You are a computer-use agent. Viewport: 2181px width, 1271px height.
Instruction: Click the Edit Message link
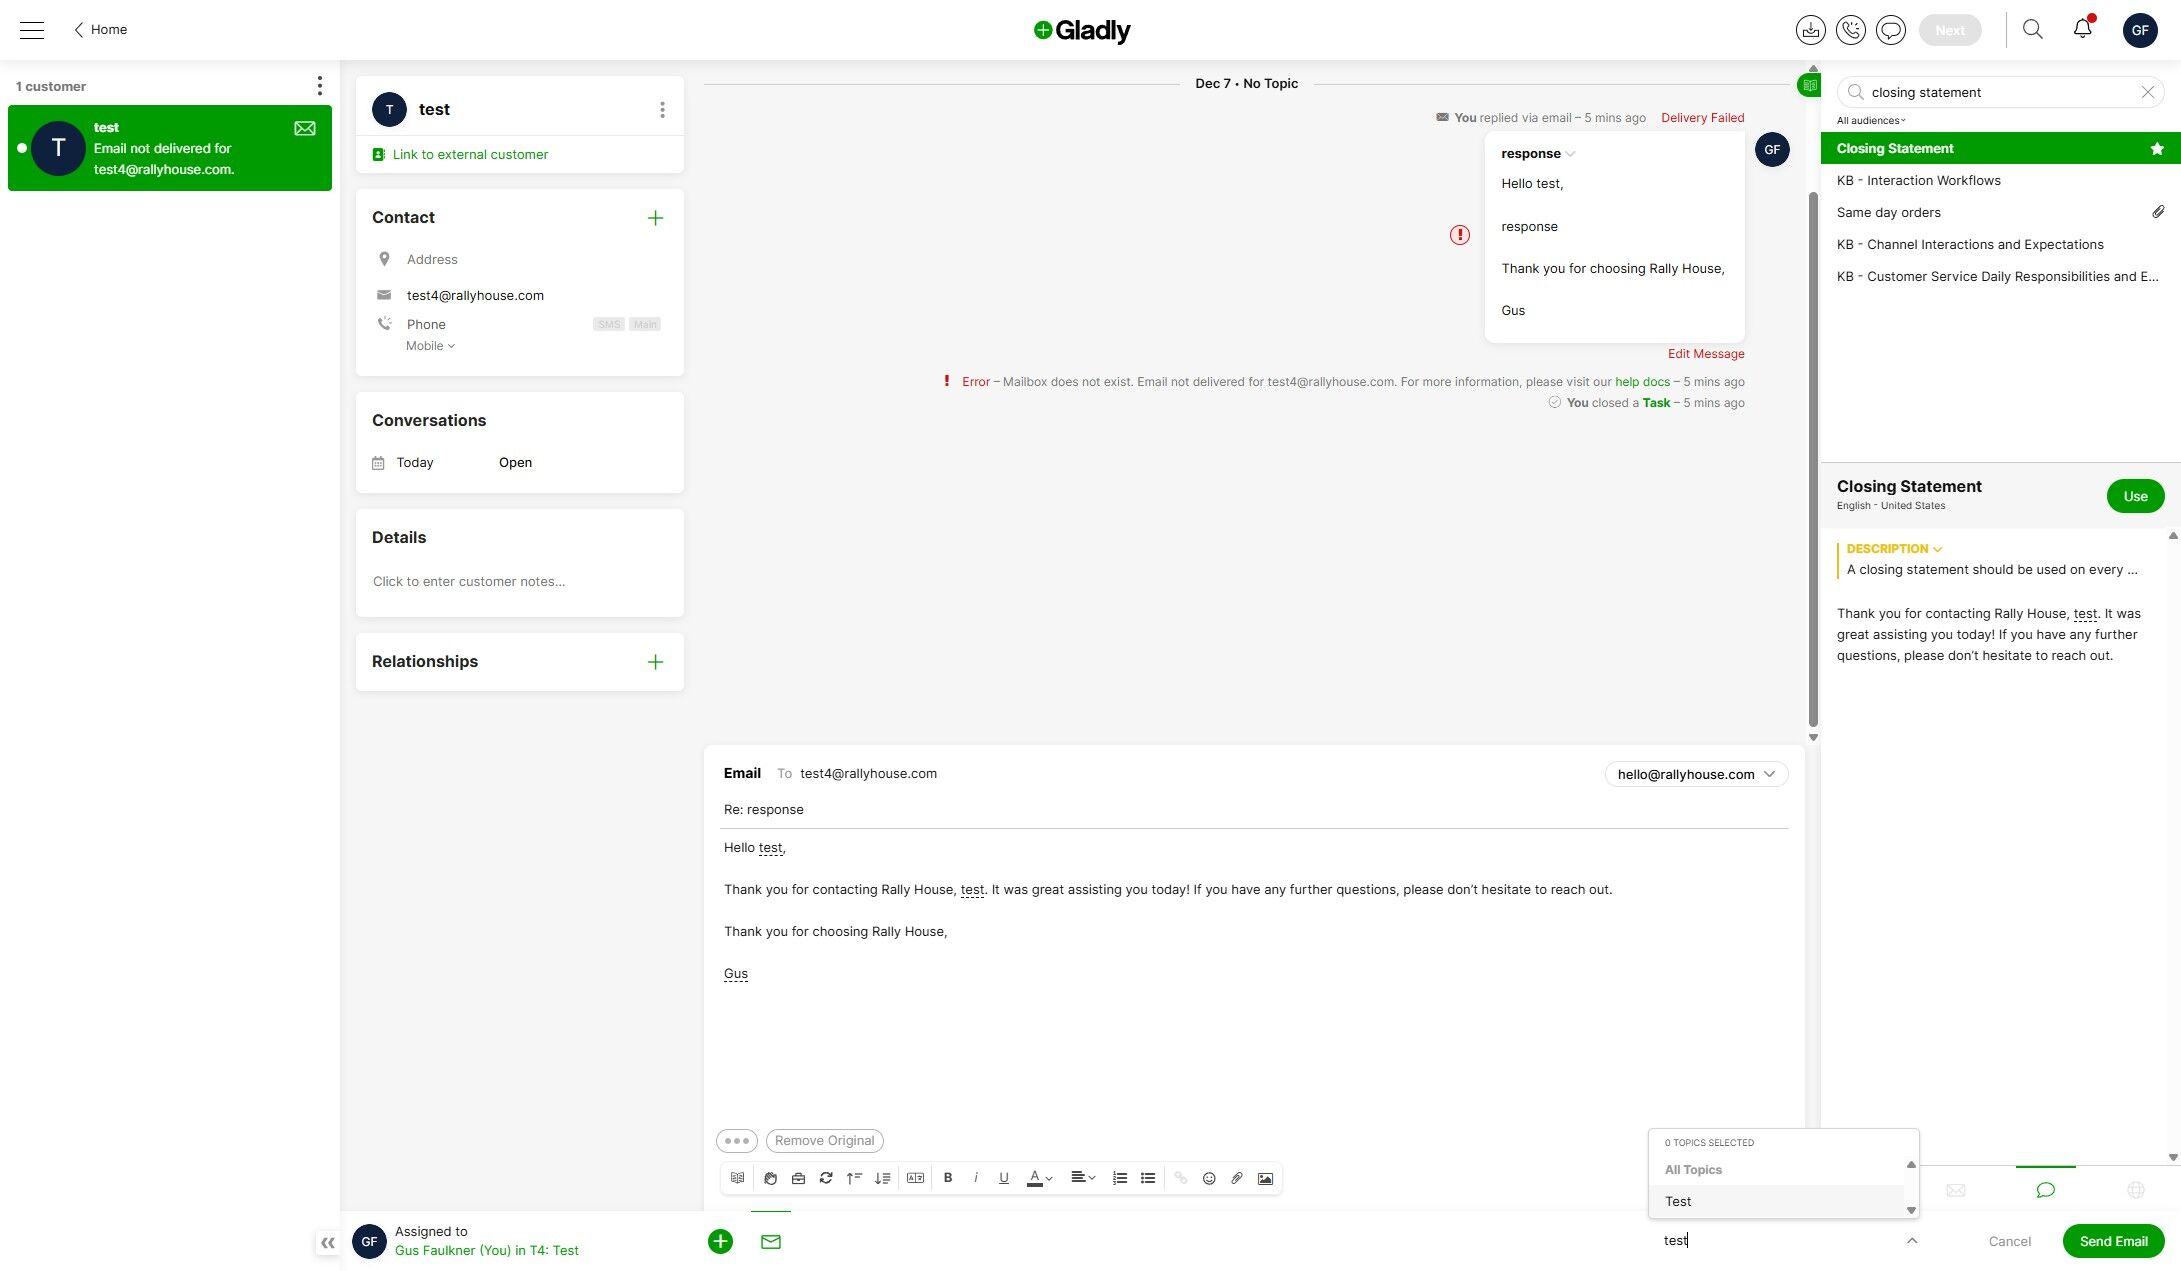(1705, 354)
